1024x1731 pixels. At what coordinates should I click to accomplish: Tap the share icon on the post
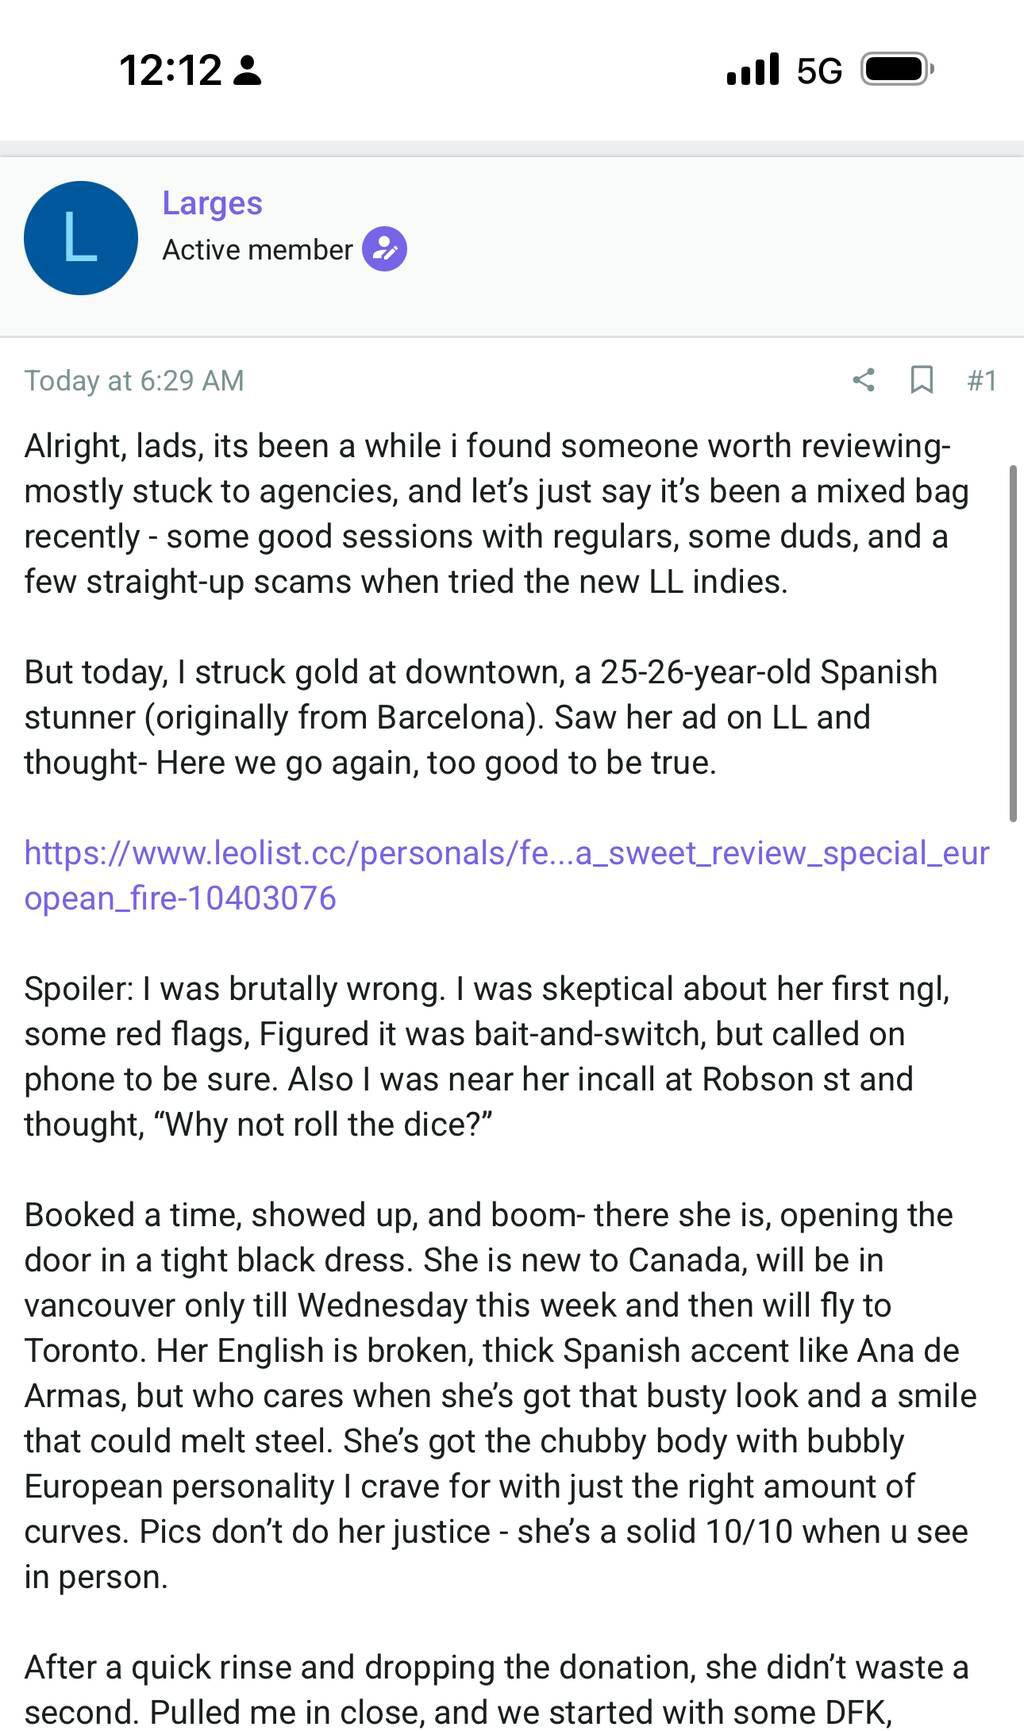pos(863,380)
